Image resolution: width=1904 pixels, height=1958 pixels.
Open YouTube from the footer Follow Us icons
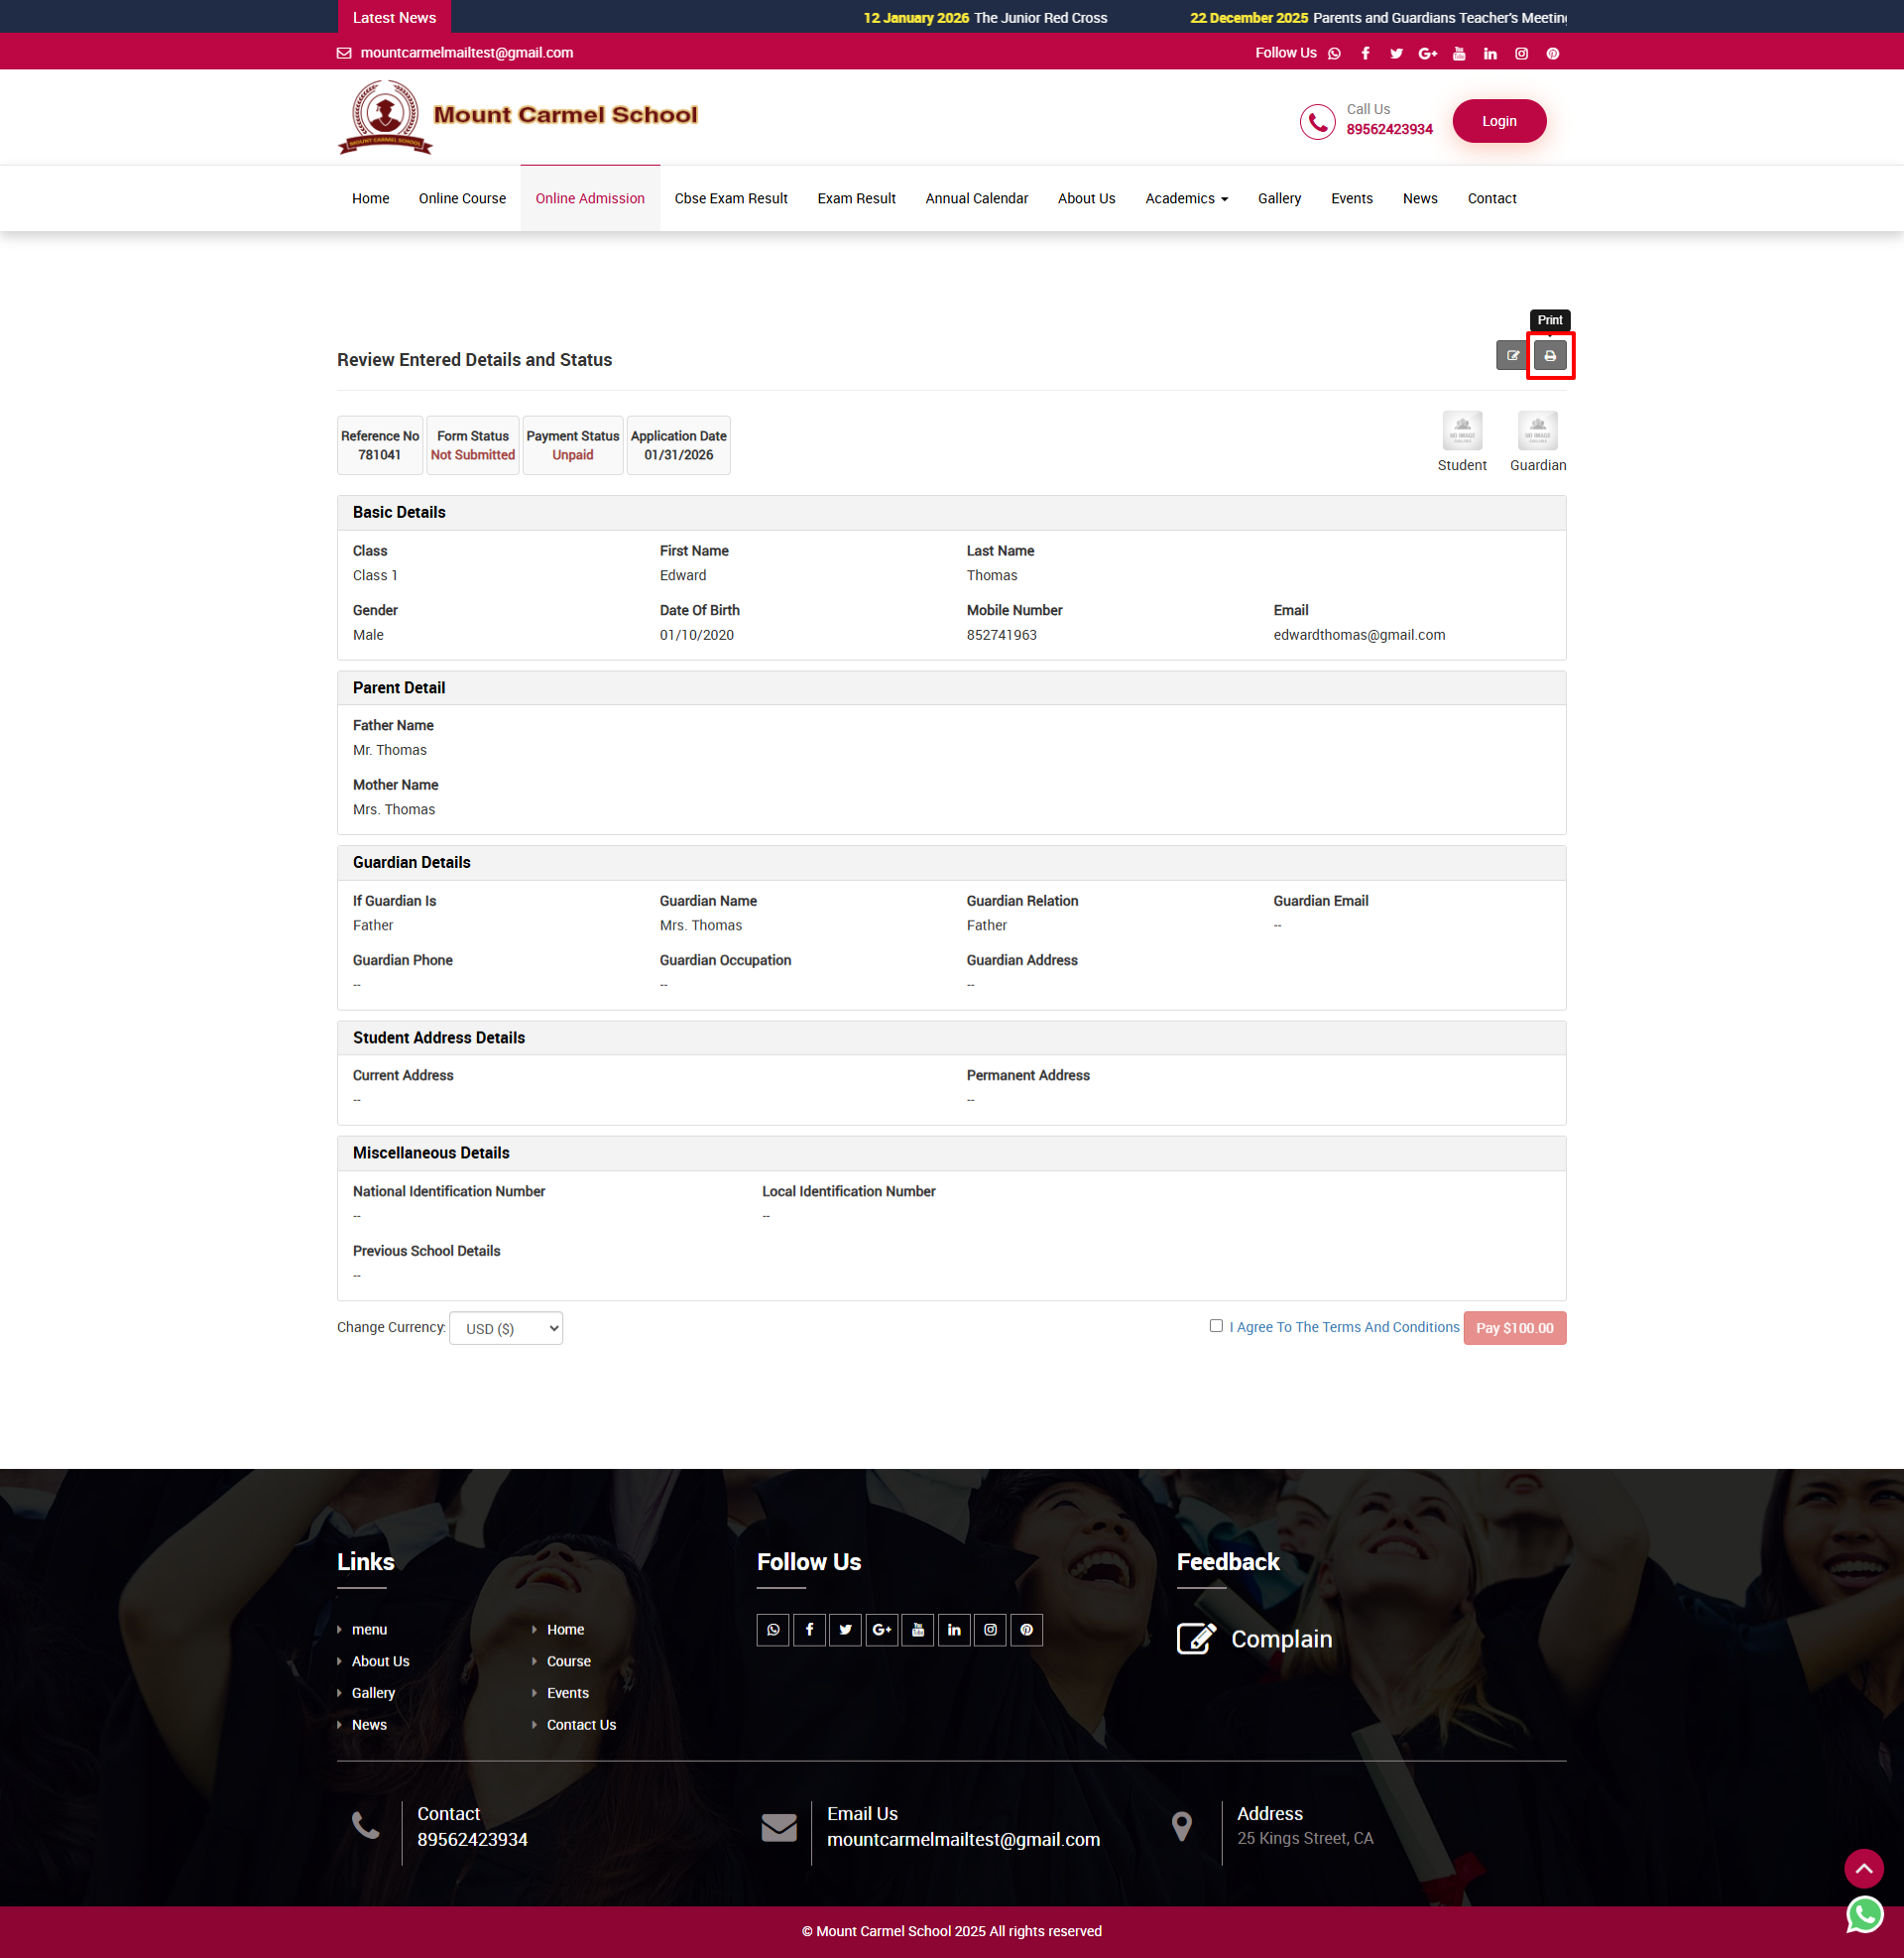click(917, 1629)
